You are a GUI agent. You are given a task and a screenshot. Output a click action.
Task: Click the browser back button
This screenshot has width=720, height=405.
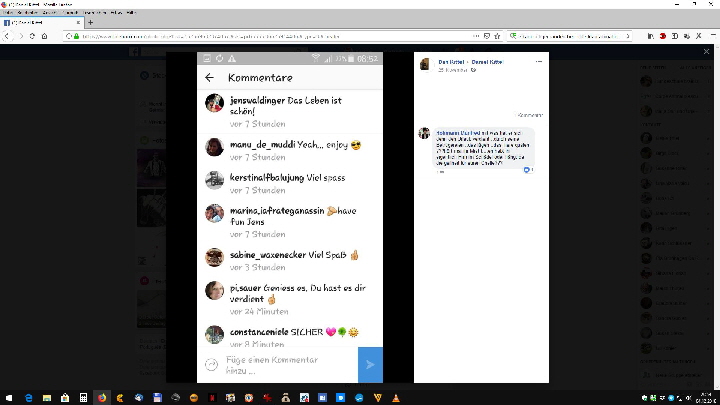pyautogui.click(x=8, y=36)
